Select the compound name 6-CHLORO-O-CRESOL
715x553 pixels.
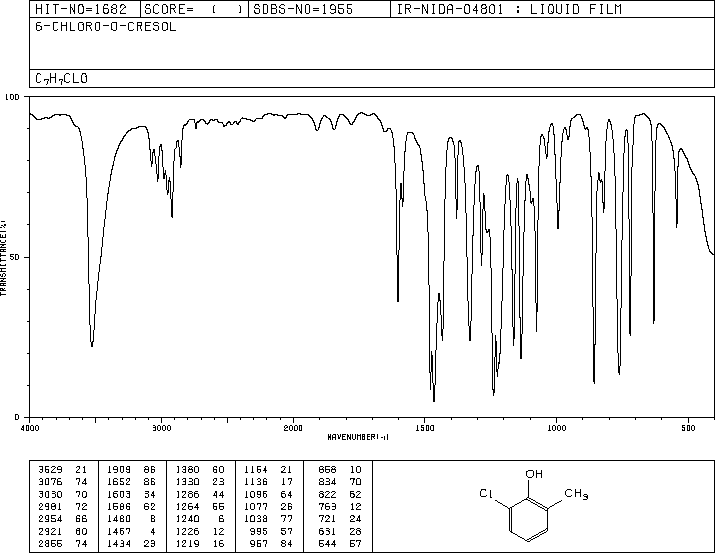coord(105,27)
